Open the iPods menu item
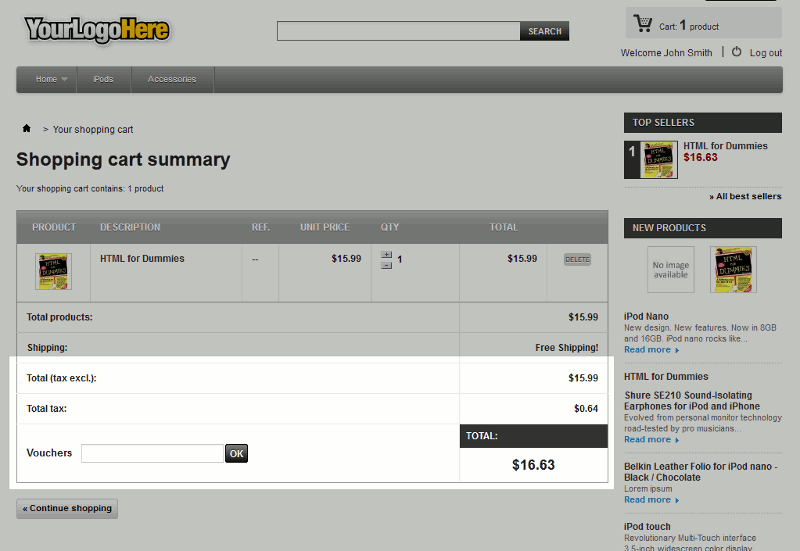Screen dimensions: 800x551 tap(104, 79)
